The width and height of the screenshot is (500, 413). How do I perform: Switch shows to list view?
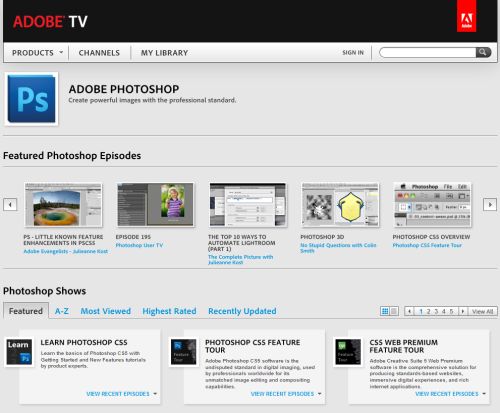point(394,311)
